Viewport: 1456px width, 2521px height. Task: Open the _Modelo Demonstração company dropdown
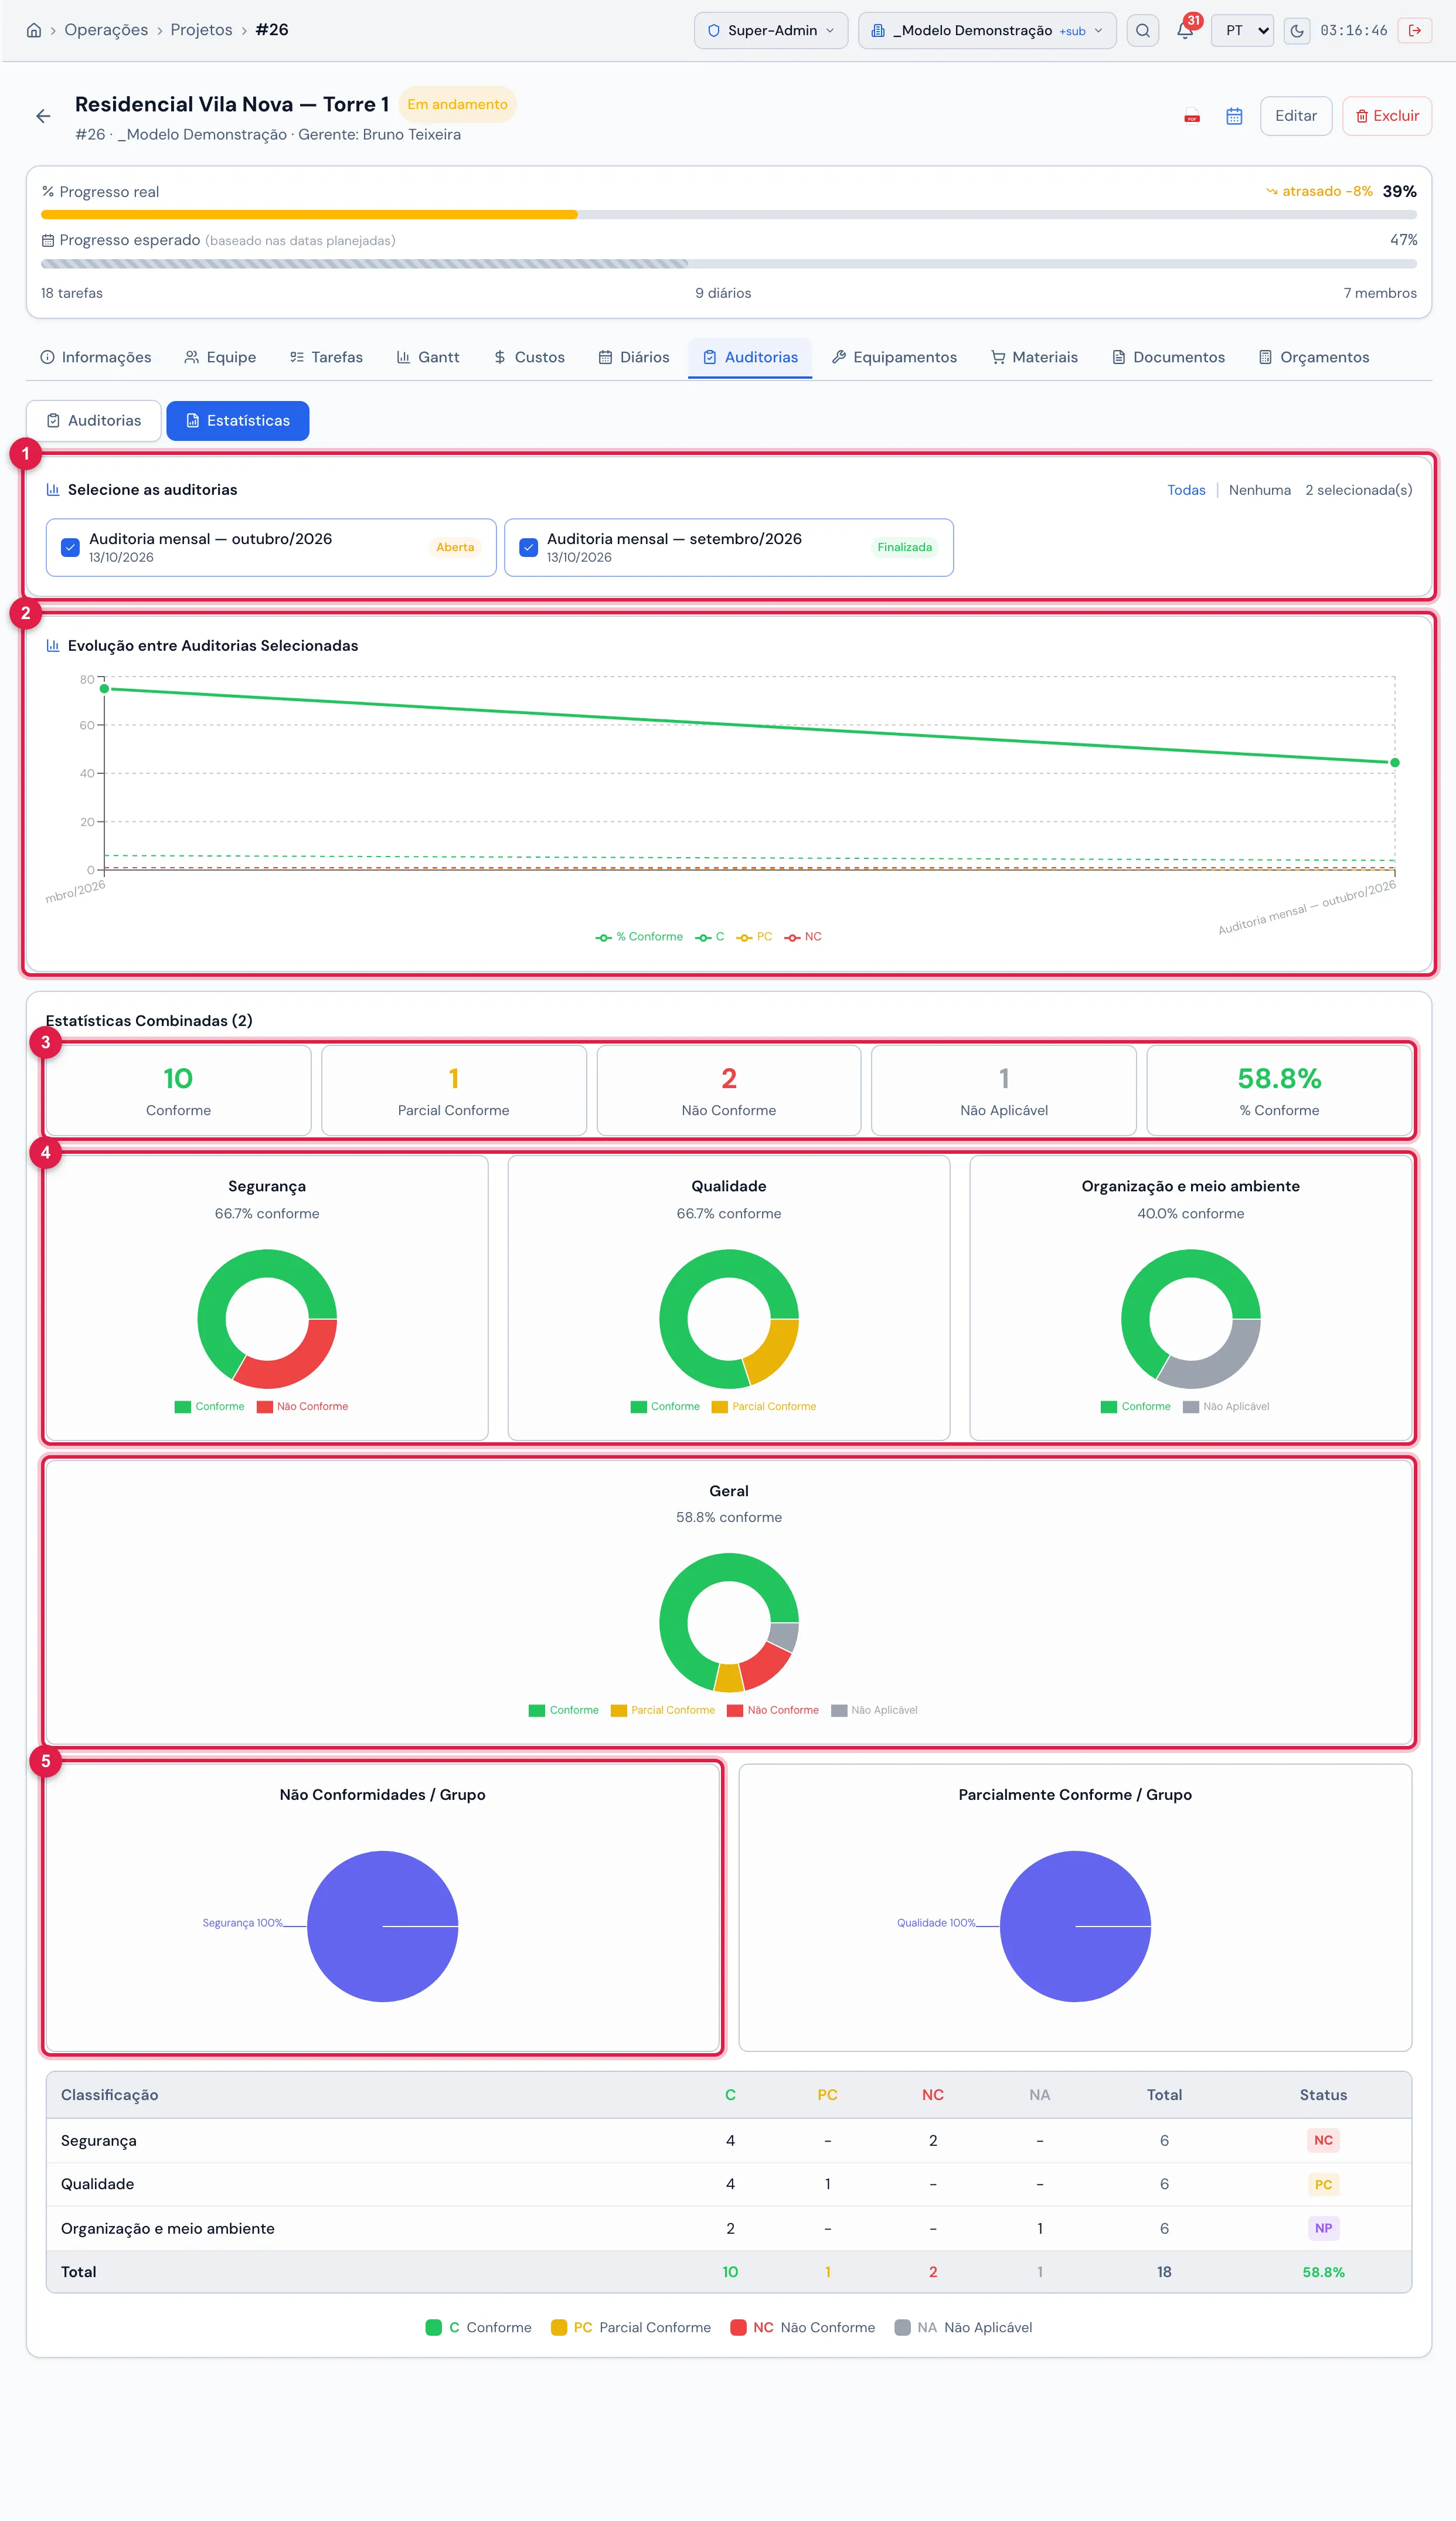point(987,30)
